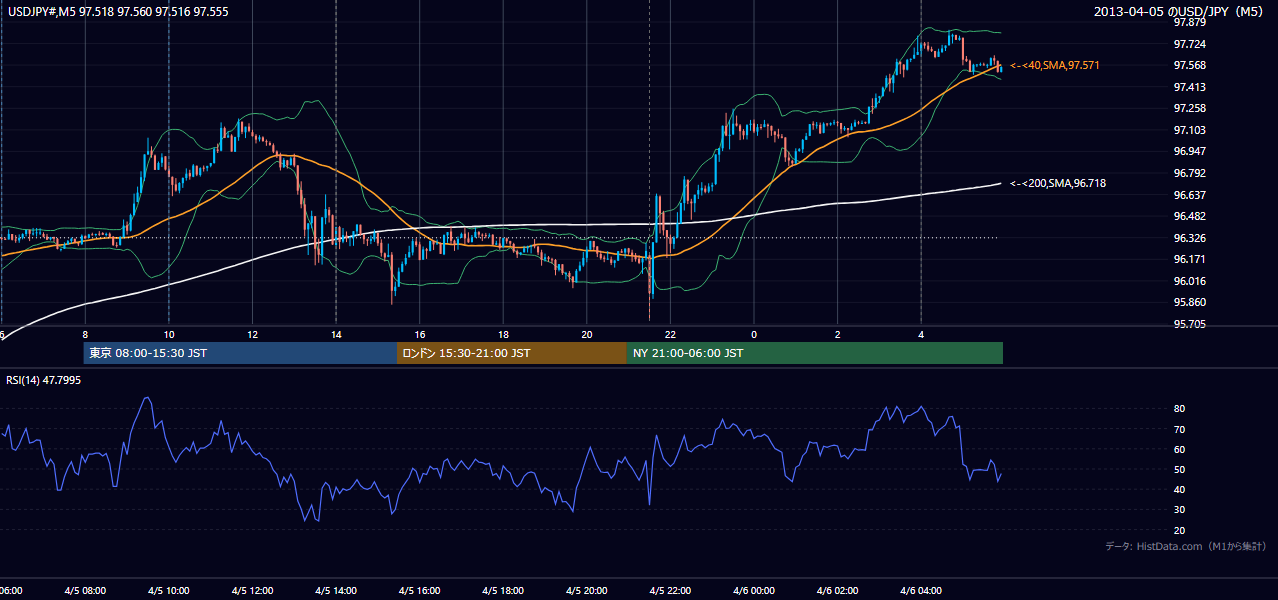Click price axis value 95.705
This screenshot has height=600, width=1278.
[x=1188, y=324]
